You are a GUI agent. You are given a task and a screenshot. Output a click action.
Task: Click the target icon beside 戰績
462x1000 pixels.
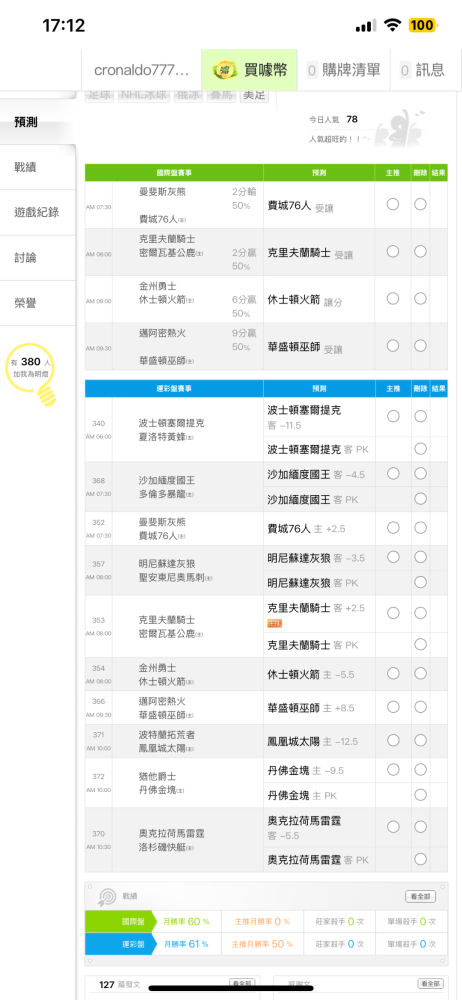[x=105, y=897]
